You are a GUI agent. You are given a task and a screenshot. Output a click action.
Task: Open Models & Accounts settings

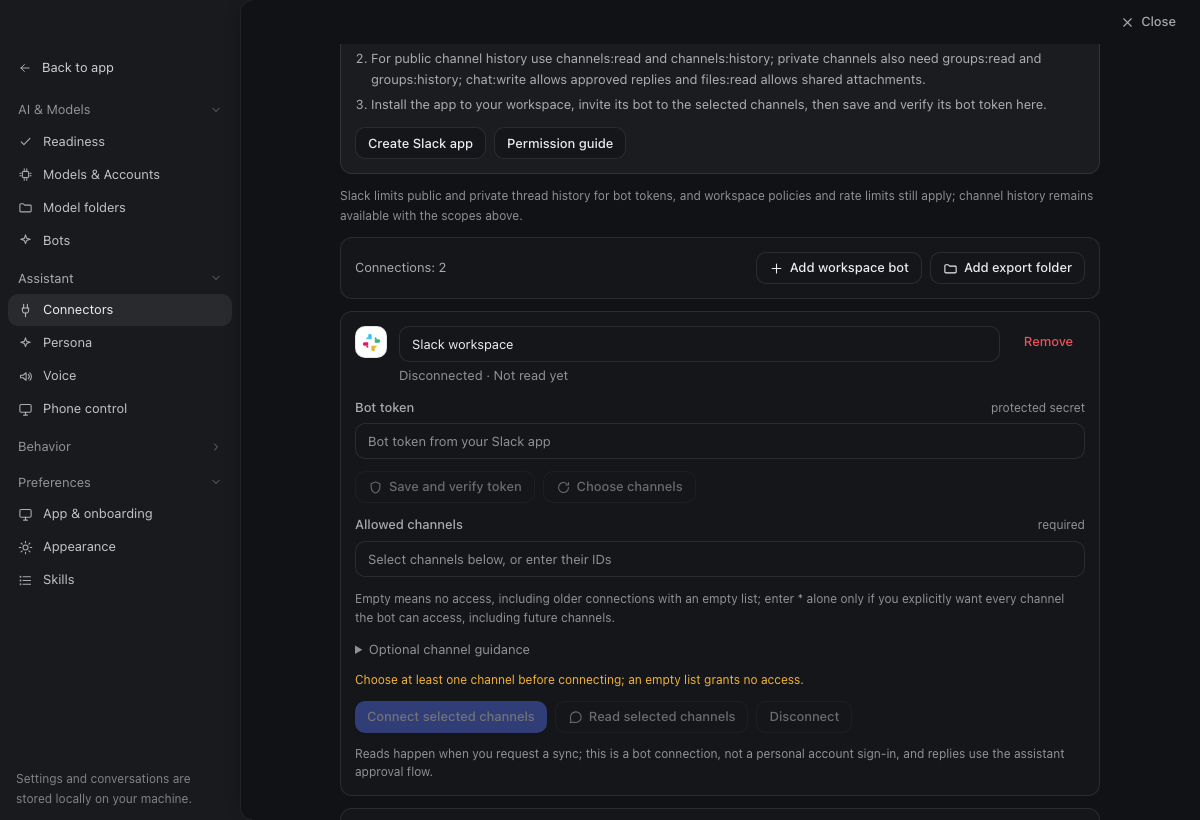coord(120,175)
